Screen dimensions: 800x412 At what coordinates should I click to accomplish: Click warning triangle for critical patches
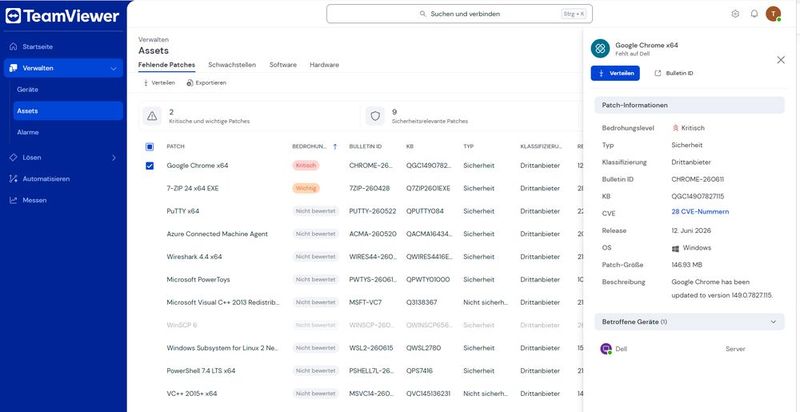[x=152, y=116]
